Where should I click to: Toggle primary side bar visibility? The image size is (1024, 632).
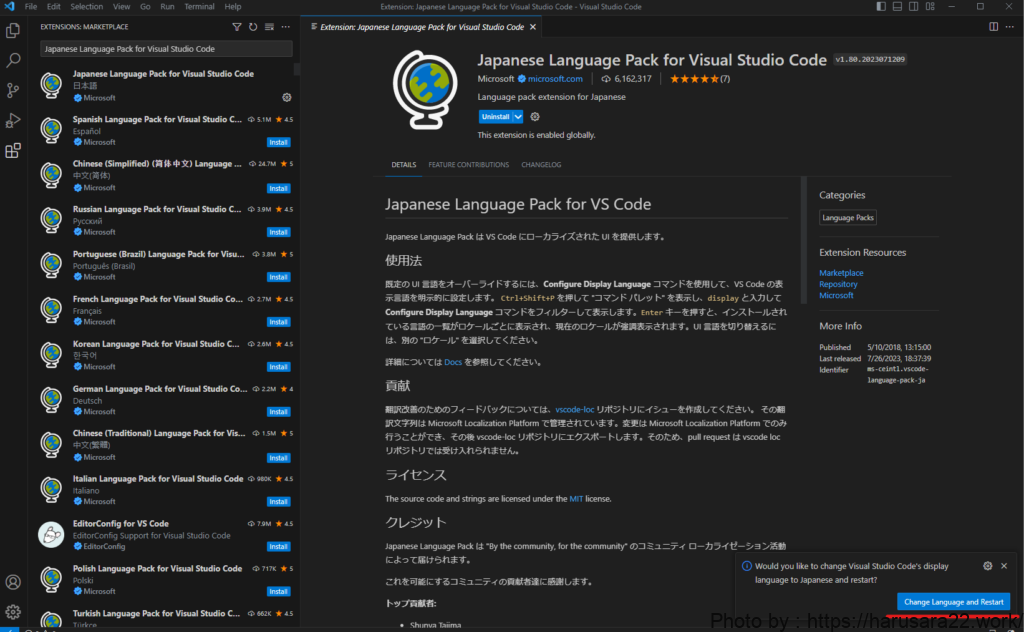point(881,7)
